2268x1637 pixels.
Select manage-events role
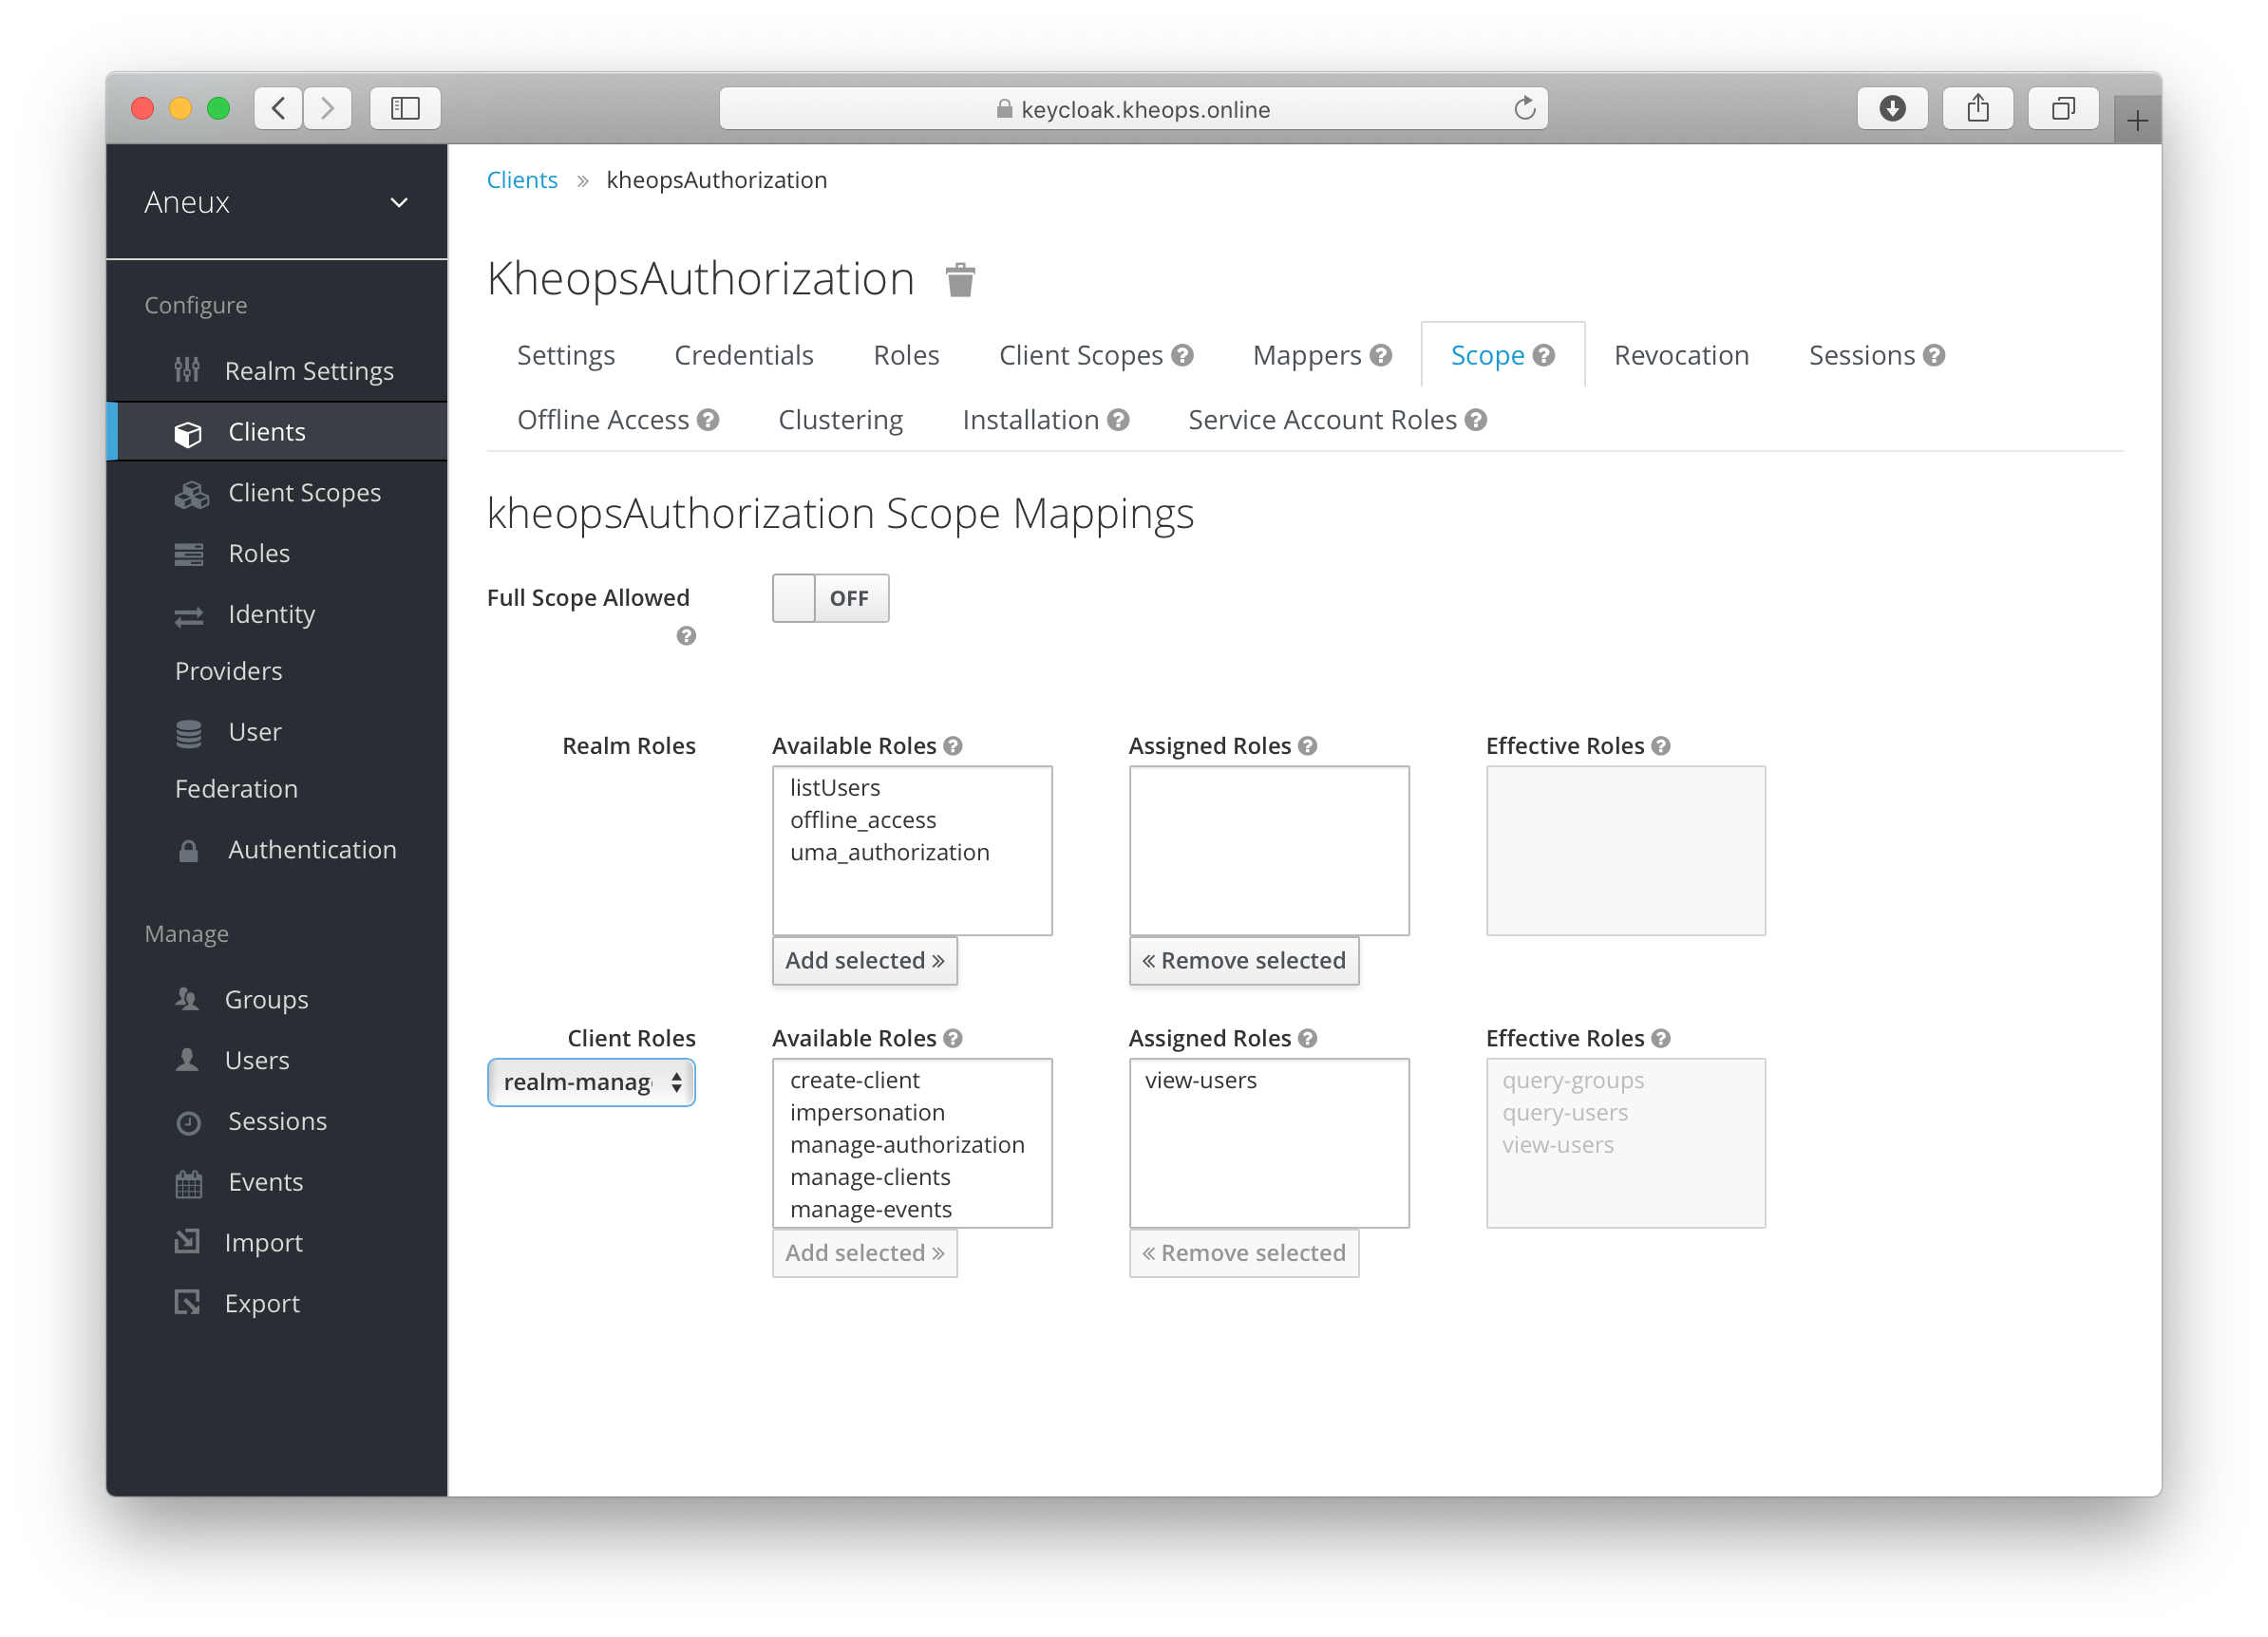pyautogui.click(x=871, y=1210)
